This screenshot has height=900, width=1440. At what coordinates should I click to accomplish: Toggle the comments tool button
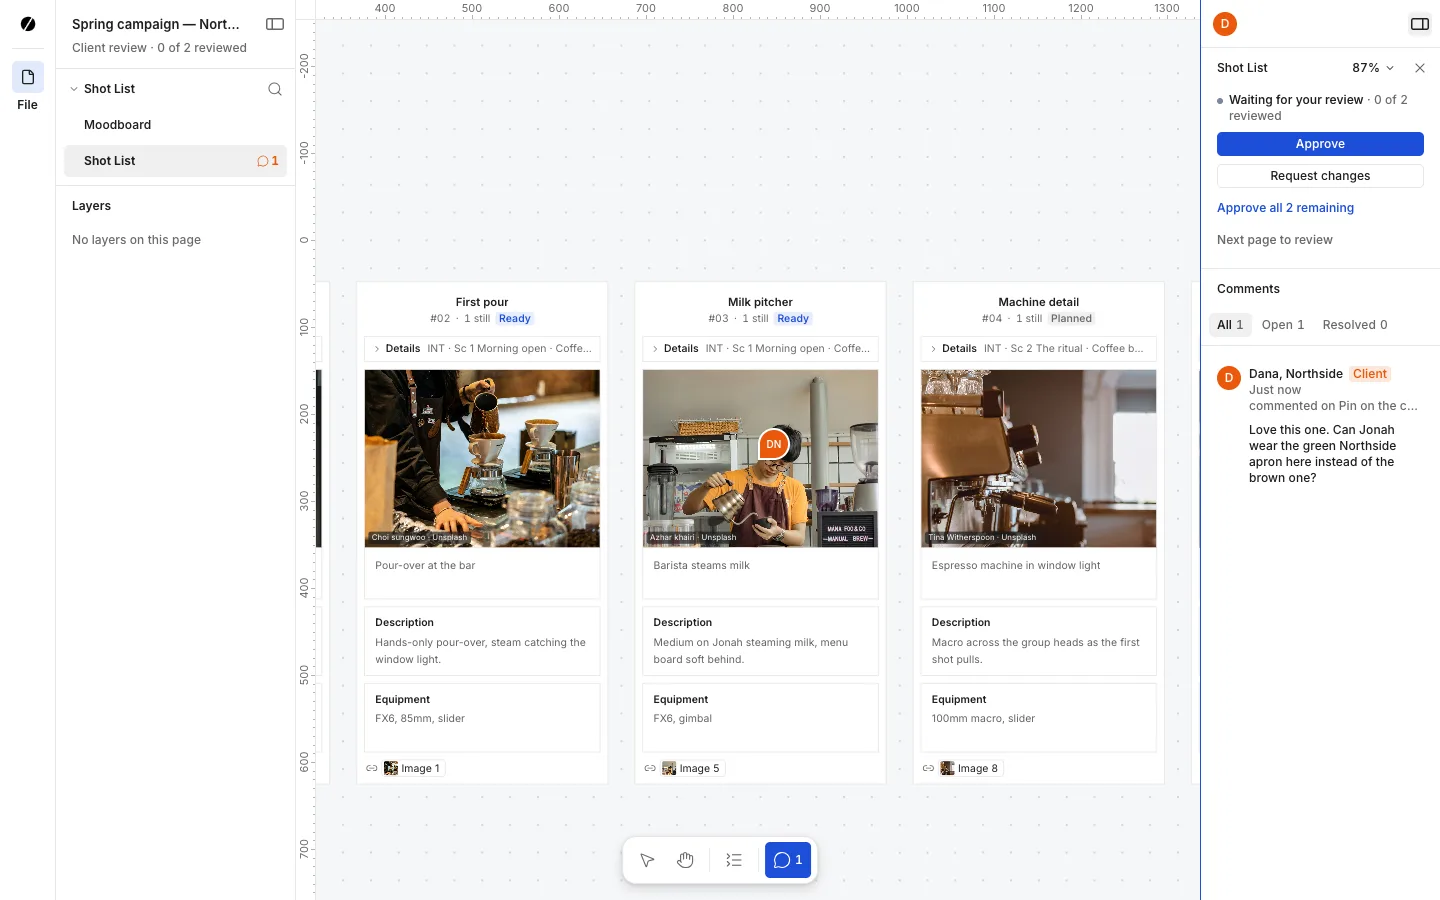(788, 860)
